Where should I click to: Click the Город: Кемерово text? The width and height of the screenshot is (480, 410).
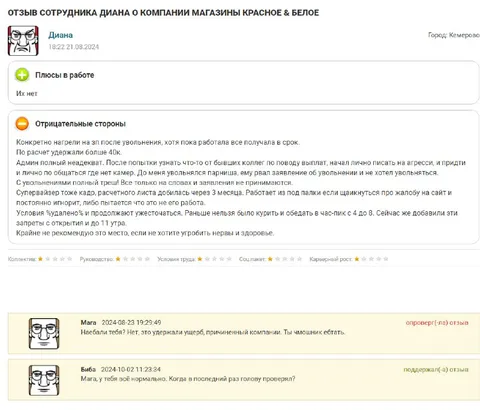(x=454, y=35)
